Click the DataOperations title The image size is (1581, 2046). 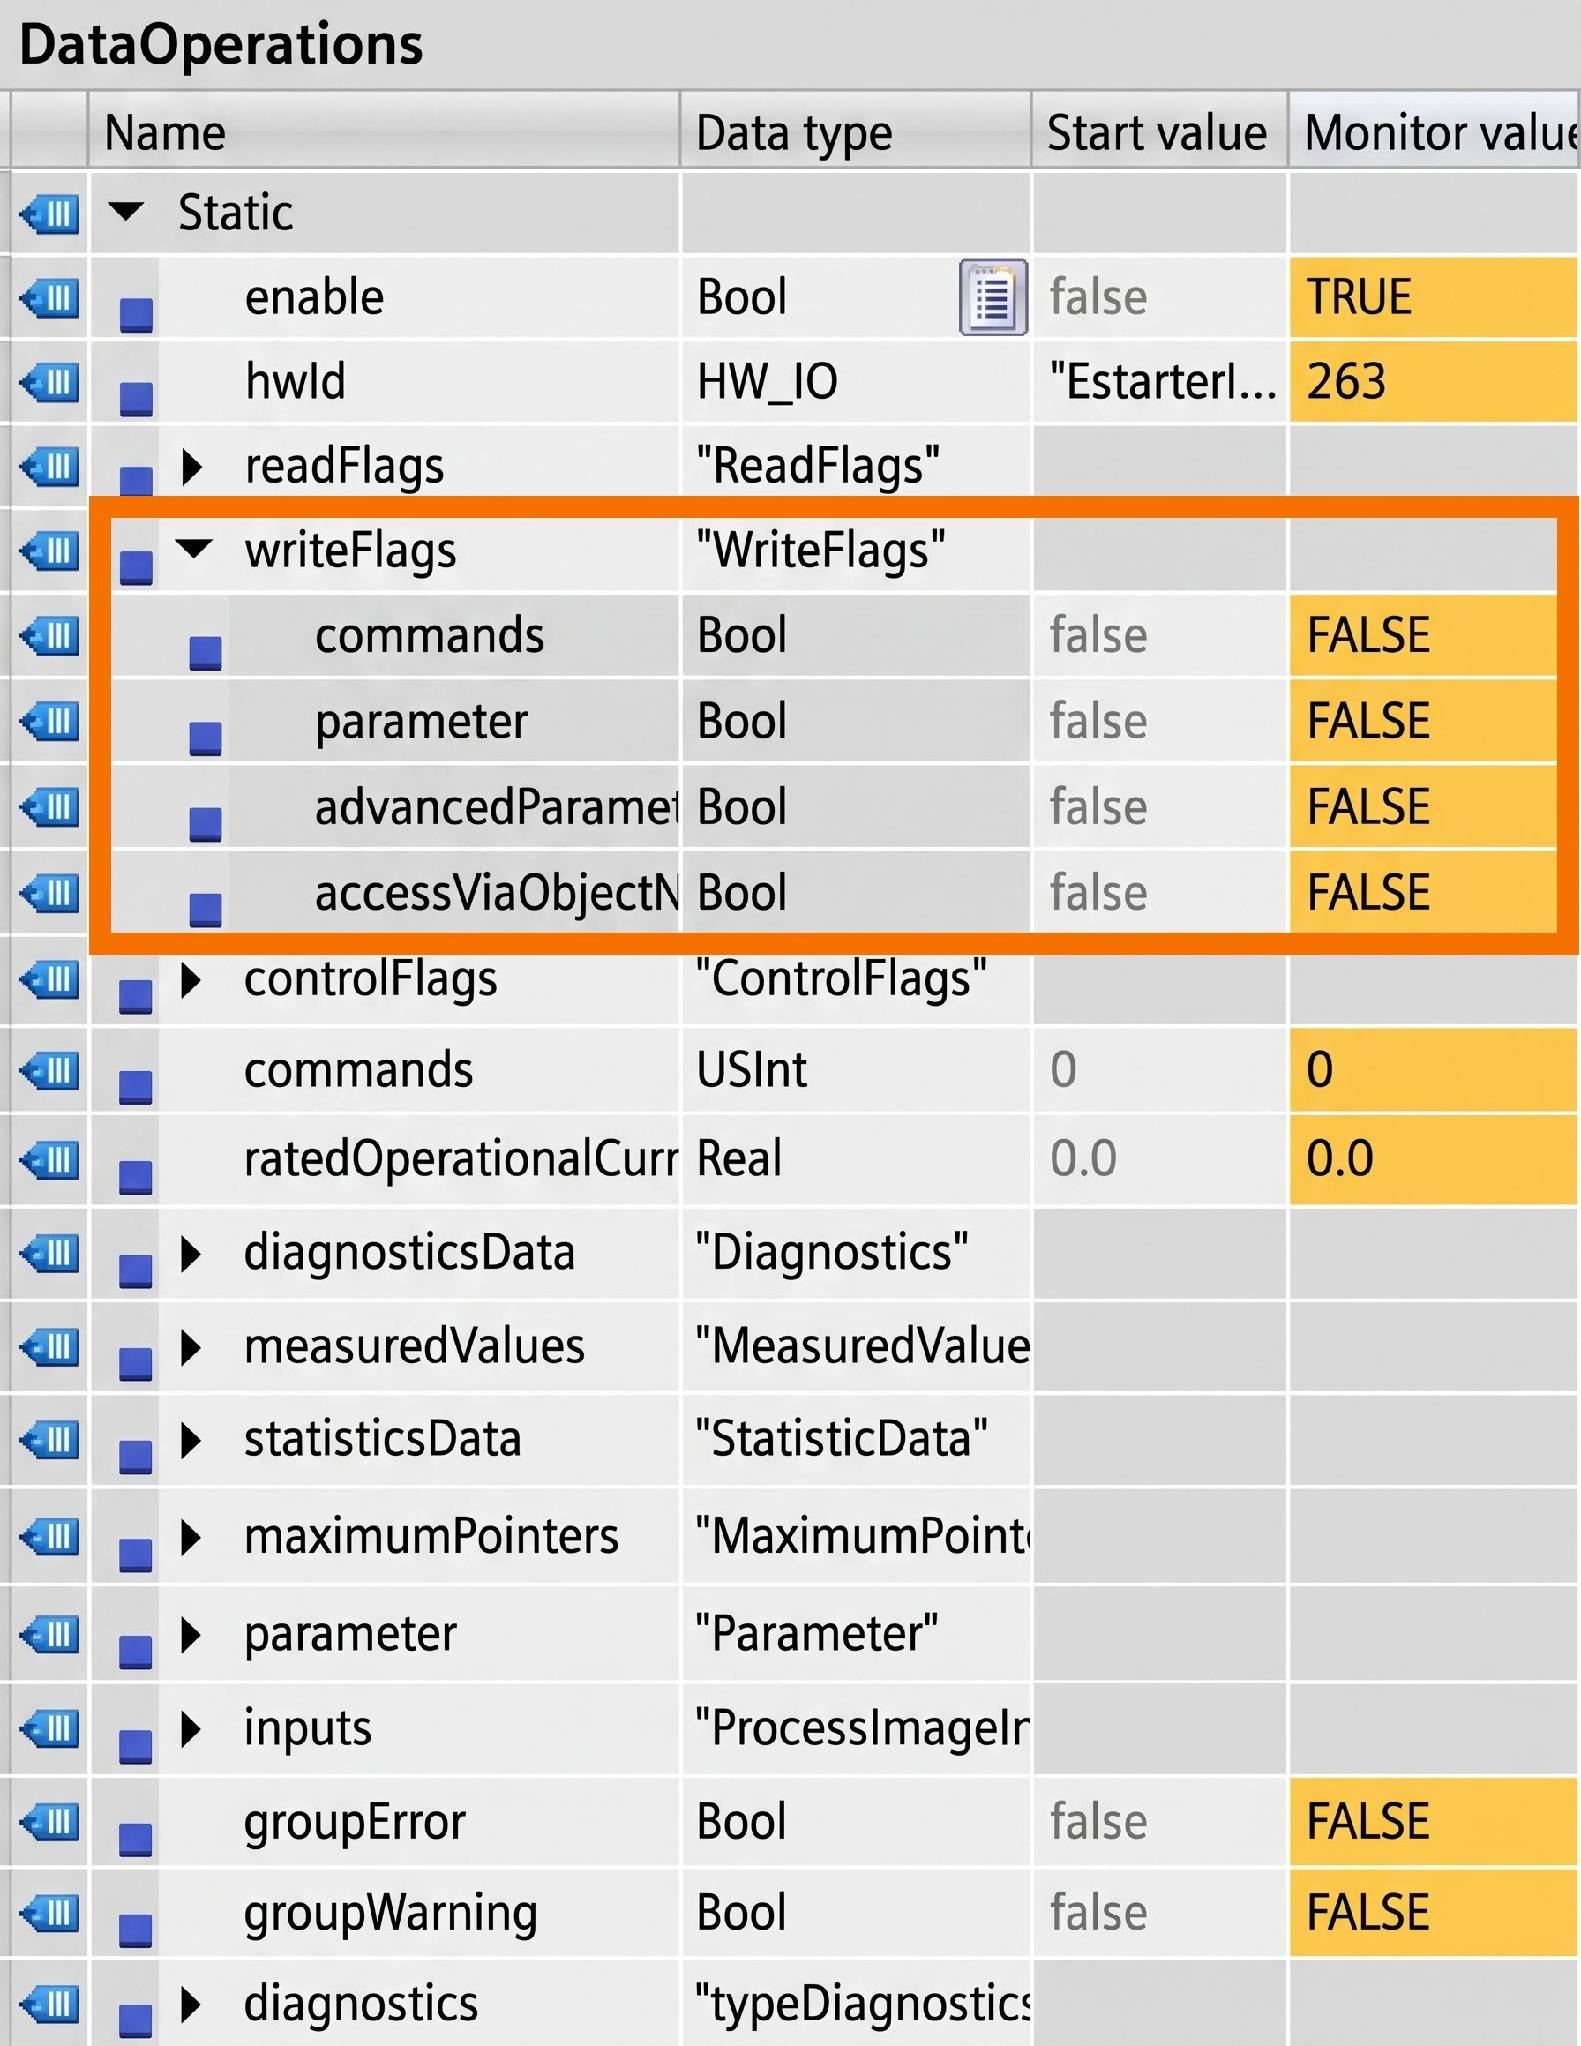point(221,45)
